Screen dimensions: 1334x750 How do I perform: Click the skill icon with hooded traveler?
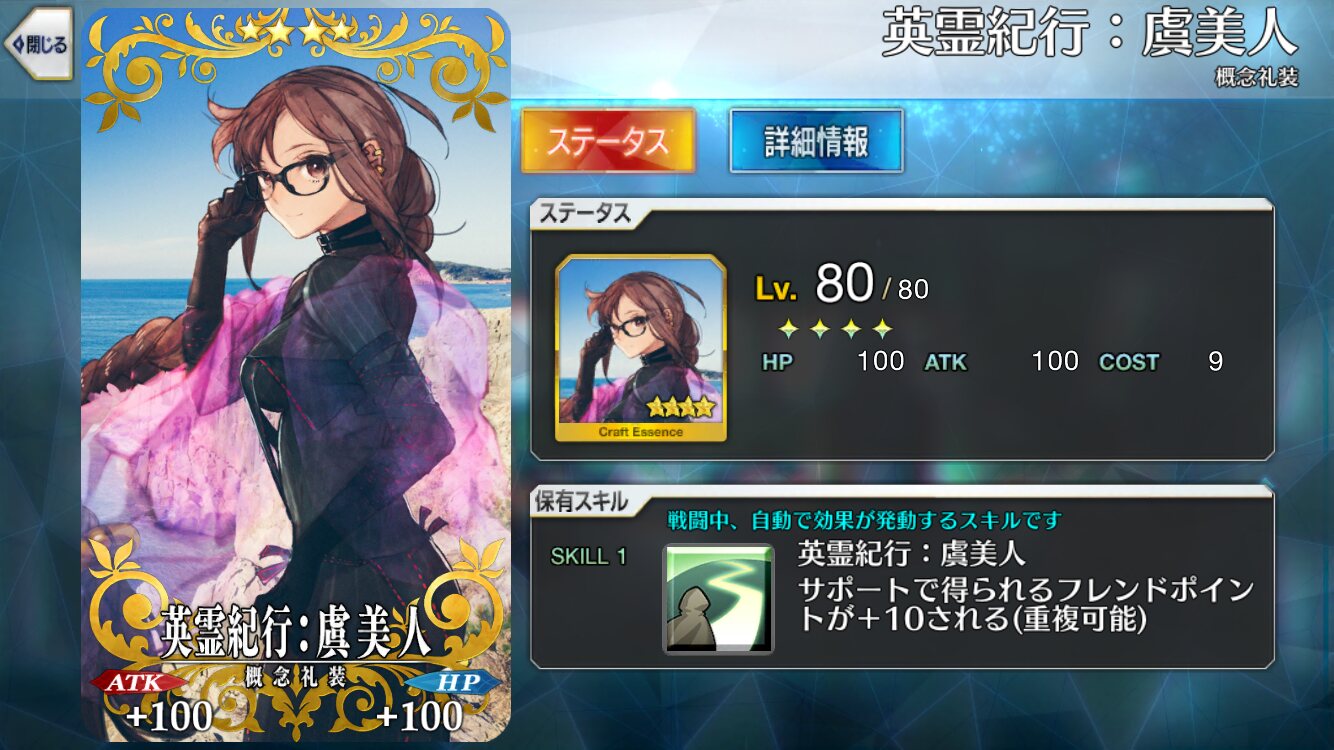coord(718,598)
